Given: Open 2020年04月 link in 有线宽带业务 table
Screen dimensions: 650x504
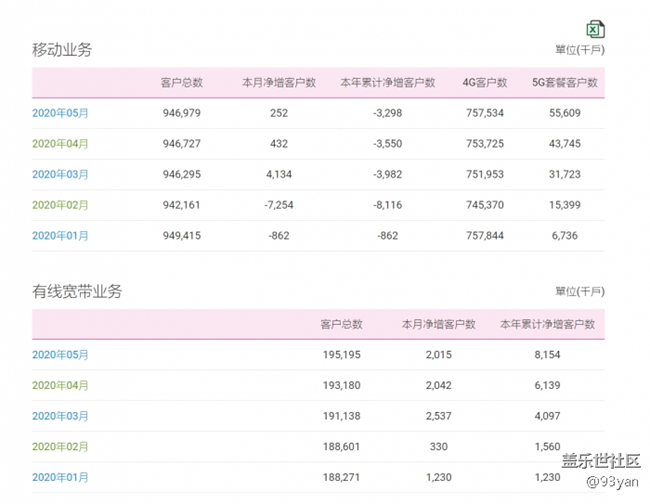Looking at the screenshot, I should point(60,386).
